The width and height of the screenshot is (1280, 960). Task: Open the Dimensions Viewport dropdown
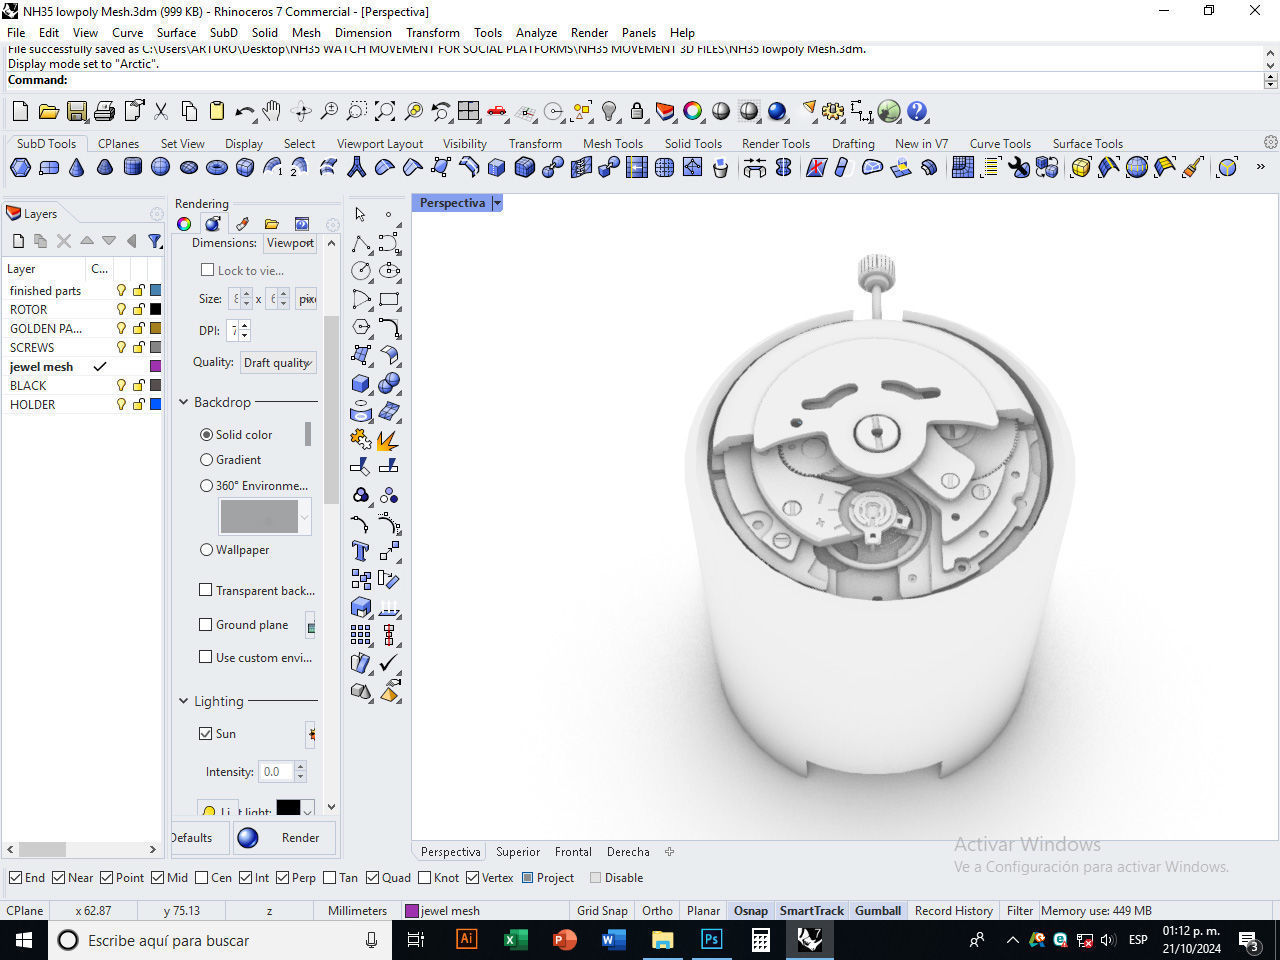291,243
